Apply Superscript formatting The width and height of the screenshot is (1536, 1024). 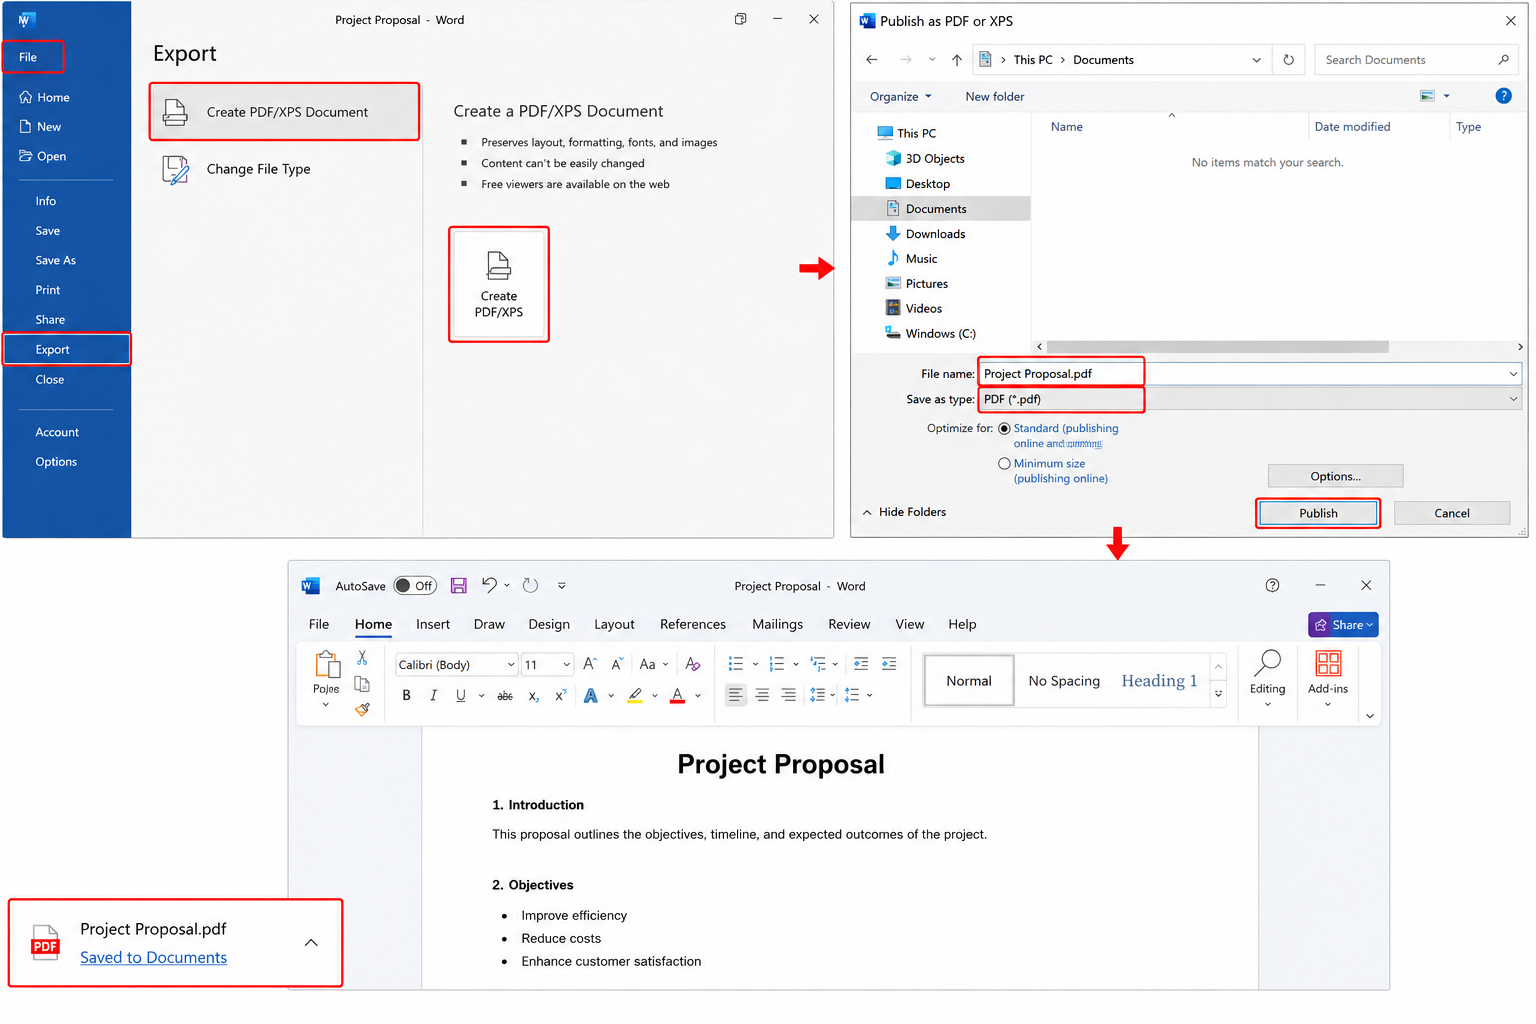[x=561, y=696]
